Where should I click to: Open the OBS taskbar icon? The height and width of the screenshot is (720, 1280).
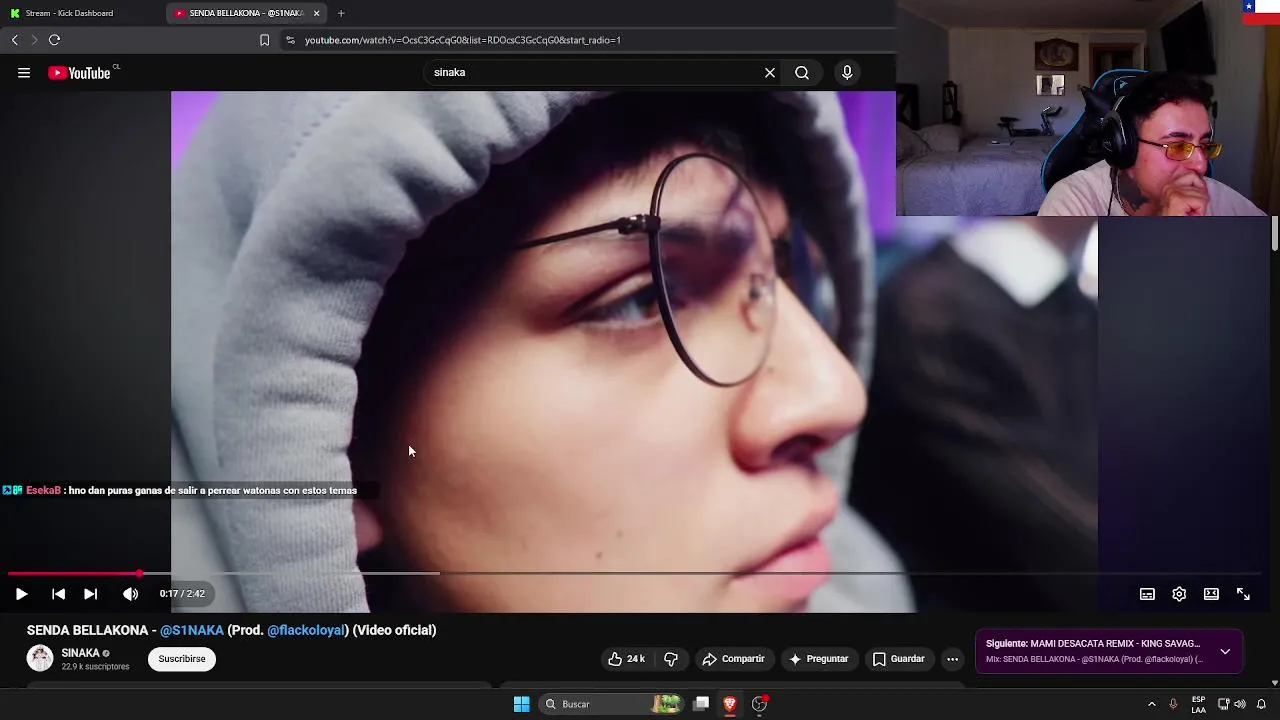point(759,704)
